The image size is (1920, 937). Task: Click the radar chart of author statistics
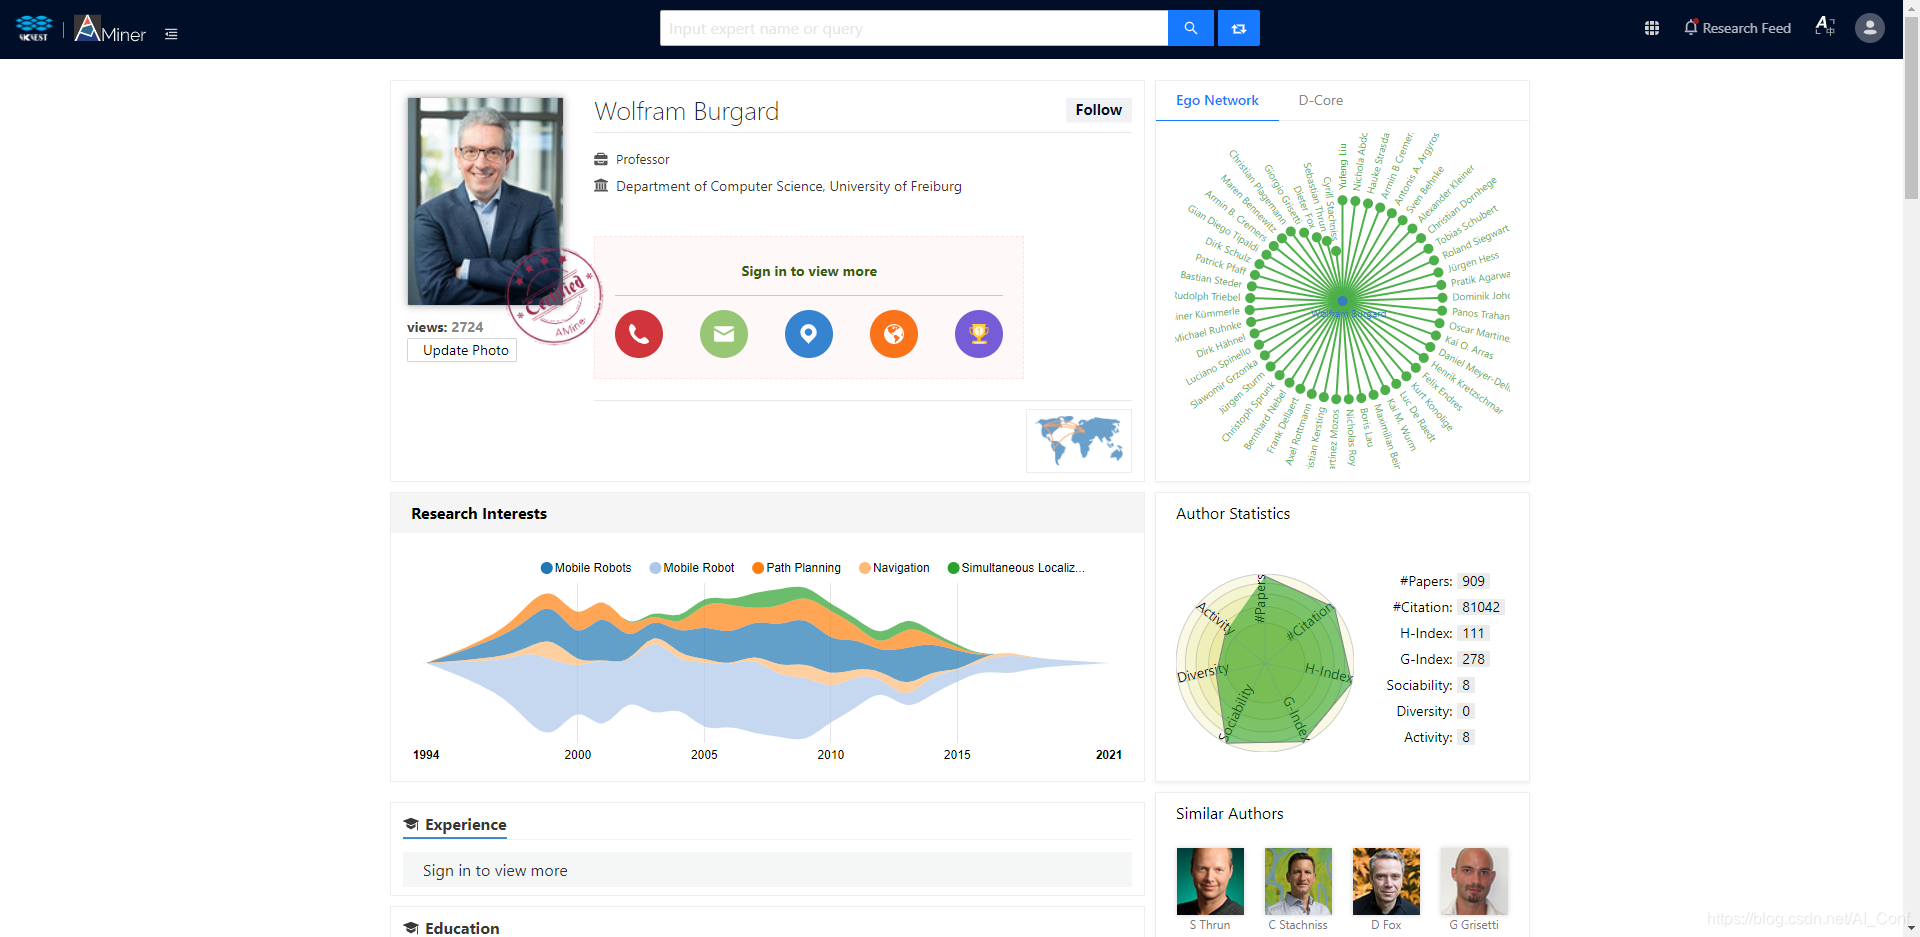coord(1265,662)
